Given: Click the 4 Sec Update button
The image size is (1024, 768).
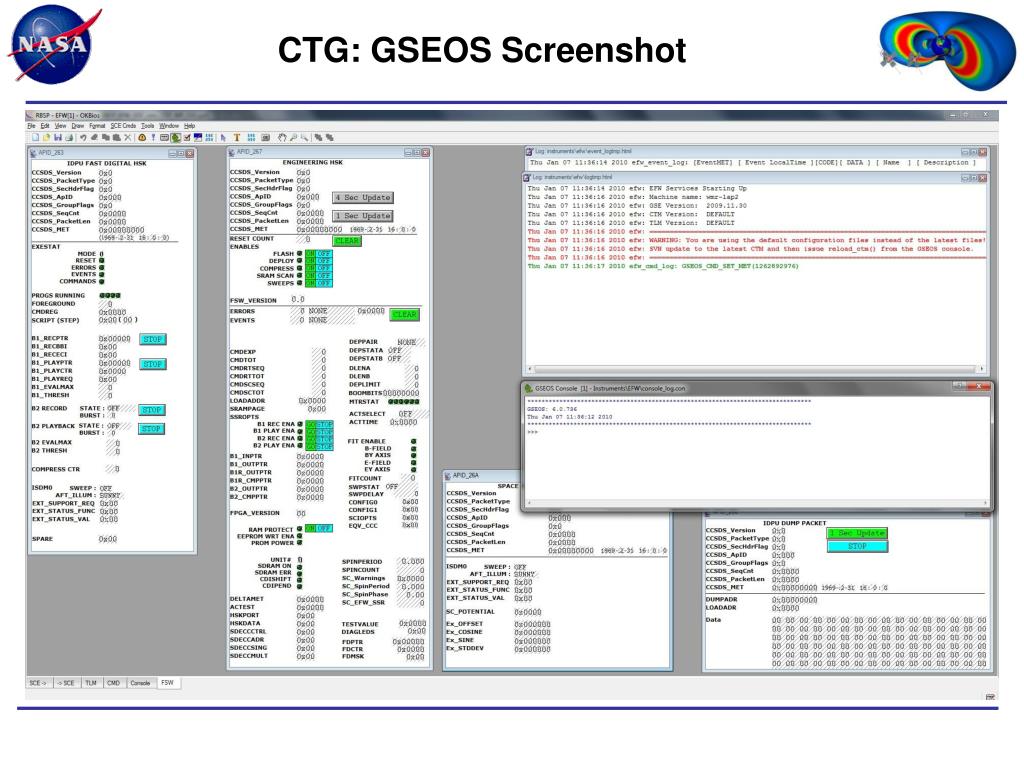Looking at the screenshot, I should coord(363,197).
